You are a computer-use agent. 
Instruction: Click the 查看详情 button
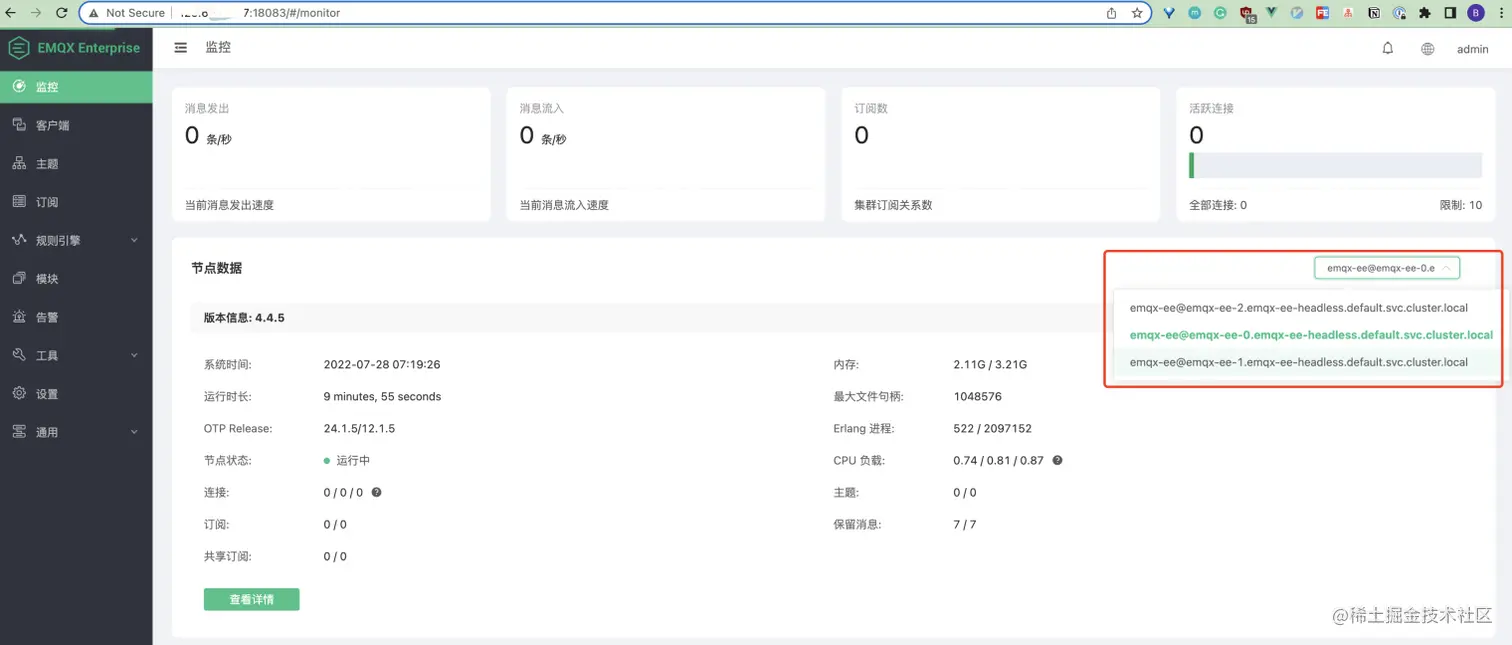[251, 599]
